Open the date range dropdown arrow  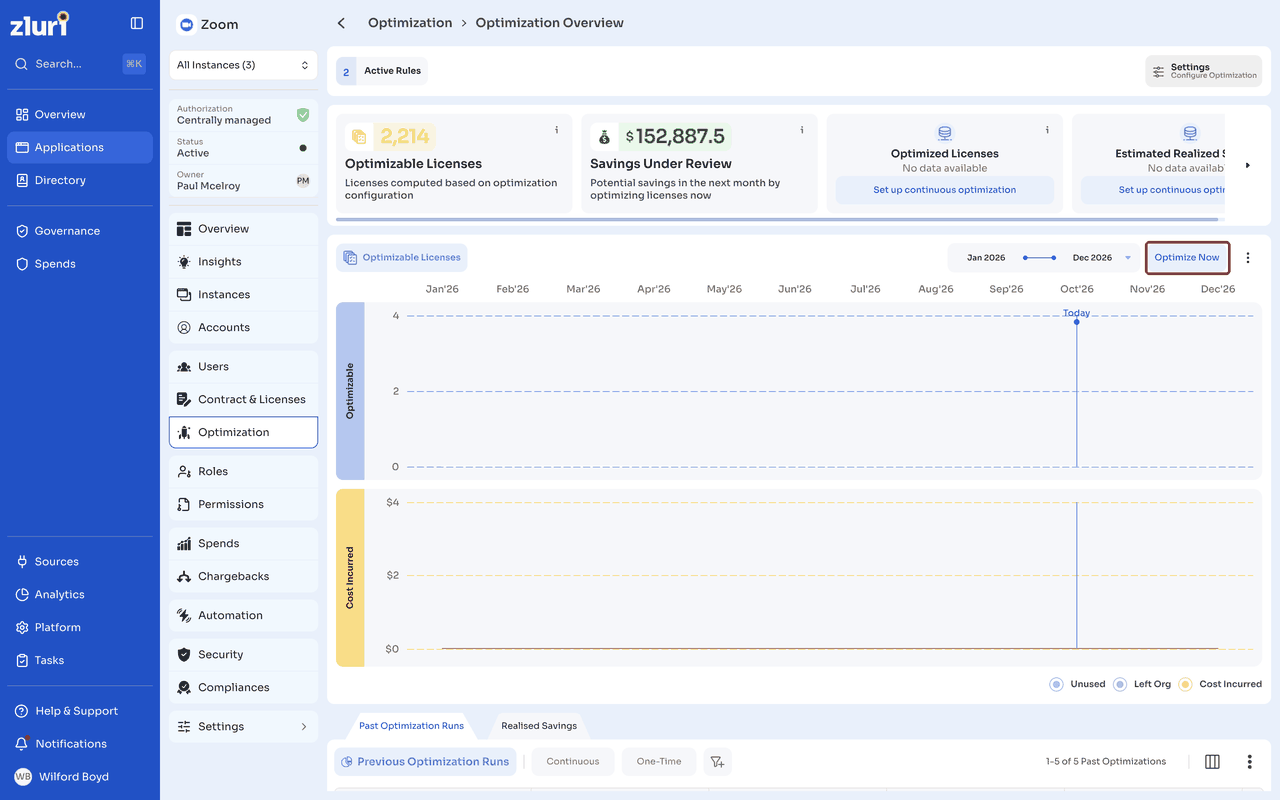[1128, 258]
